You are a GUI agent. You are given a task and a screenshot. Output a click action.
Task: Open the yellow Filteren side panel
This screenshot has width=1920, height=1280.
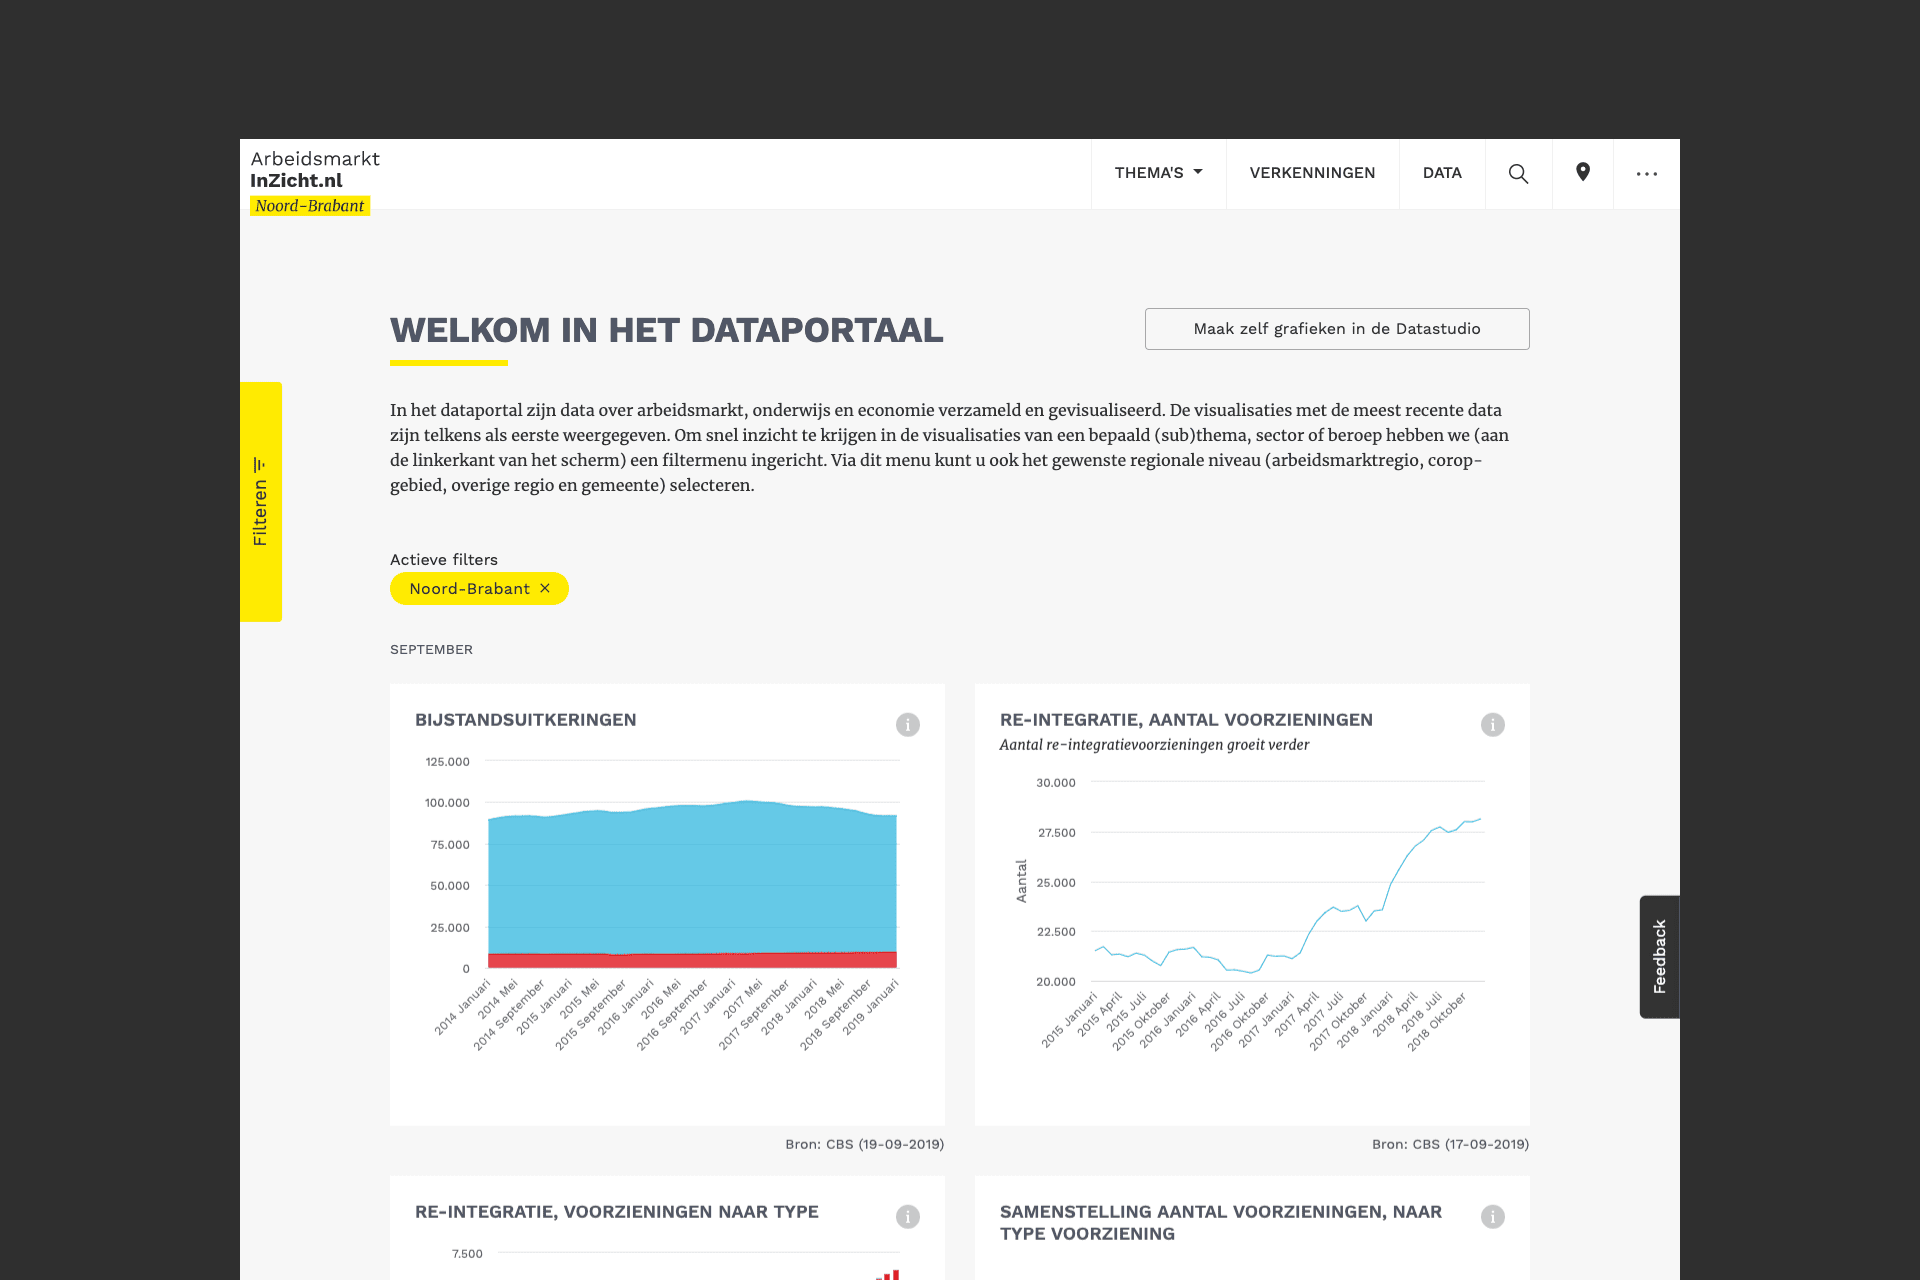click(x=261, y=502)
